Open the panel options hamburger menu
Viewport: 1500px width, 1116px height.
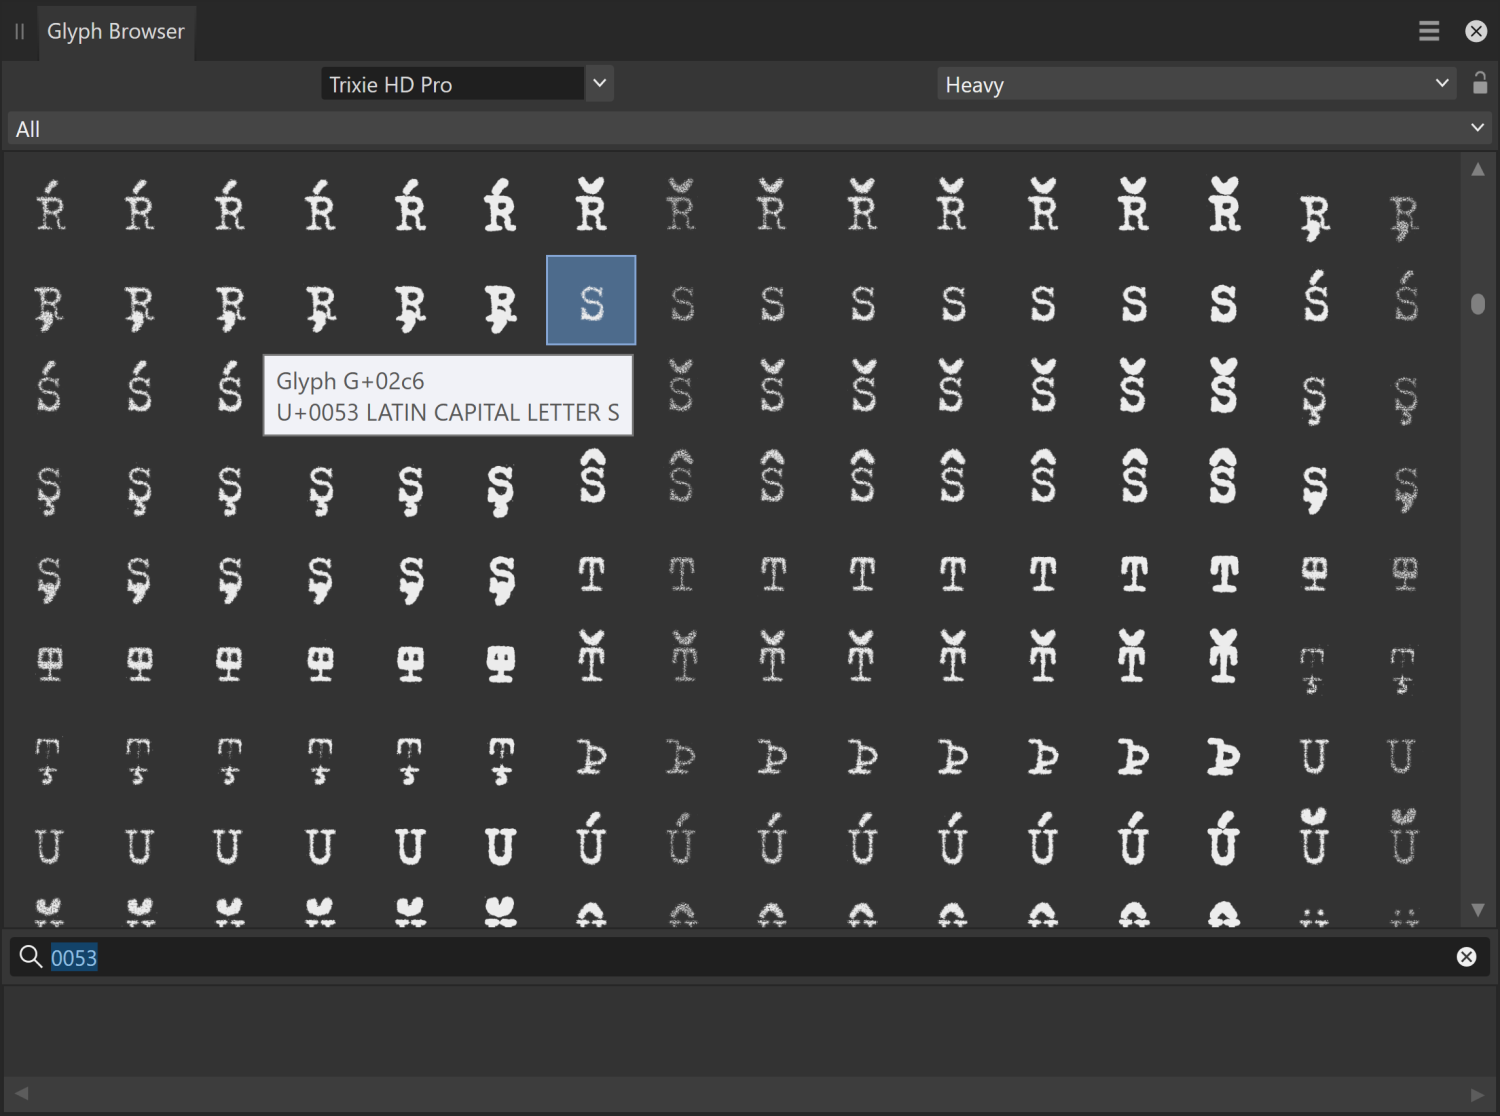(x=1428, y=30)
